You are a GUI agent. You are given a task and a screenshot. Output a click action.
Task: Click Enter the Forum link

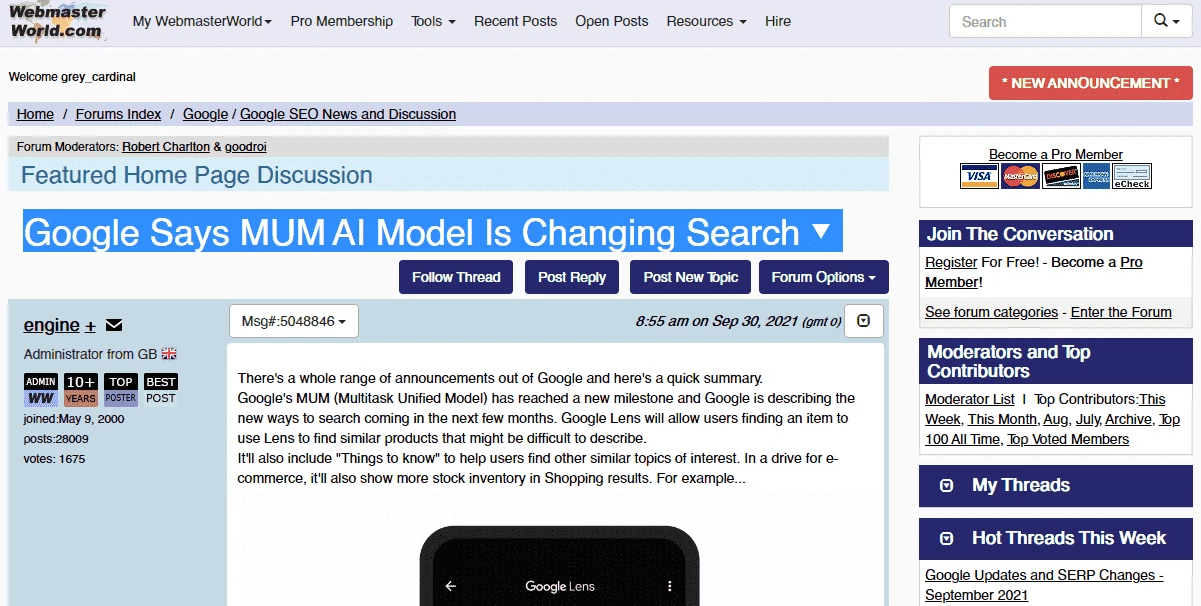[x=1121, y=312]
